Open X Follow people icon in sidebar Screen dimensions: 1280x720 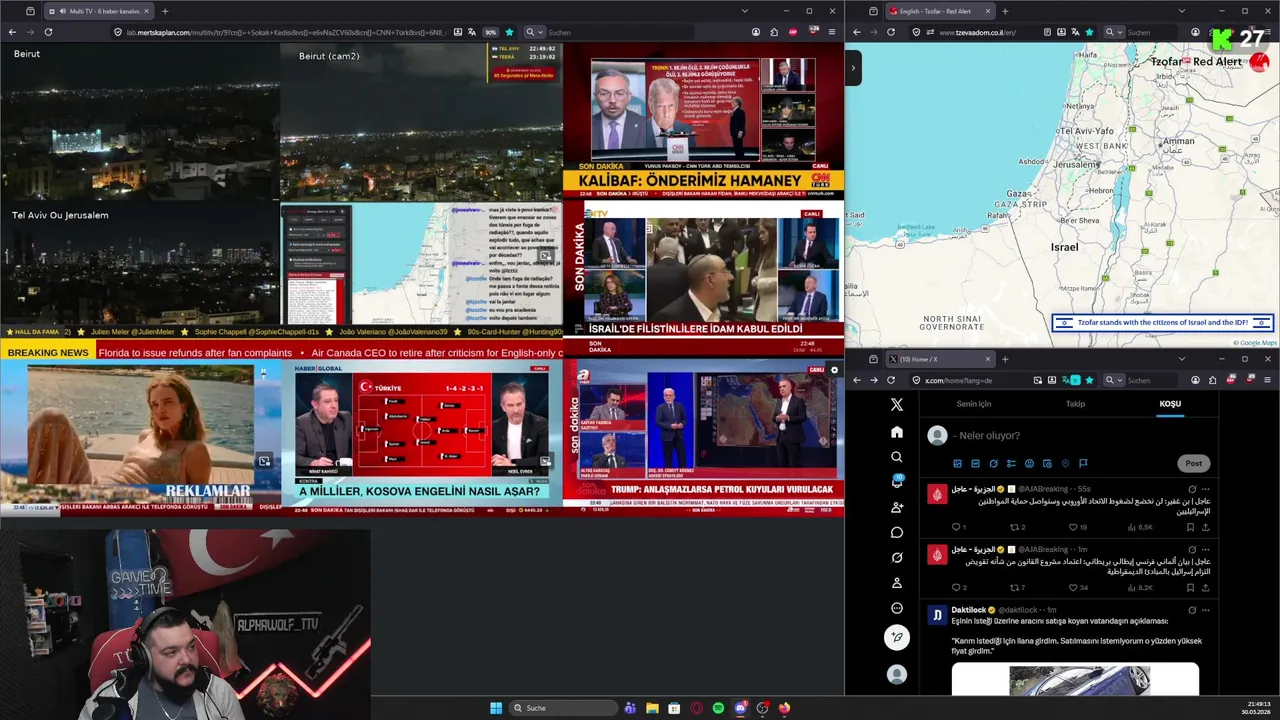point(897,507)
